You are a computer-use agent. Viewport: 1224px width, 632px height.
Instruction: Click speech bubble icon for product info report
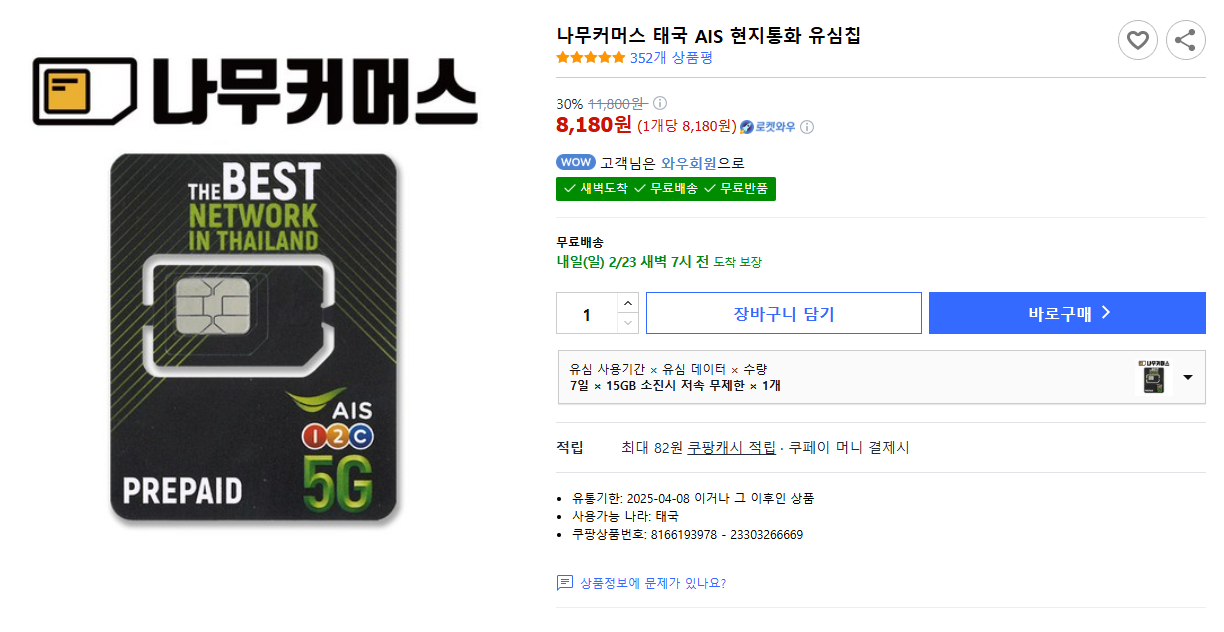pyautogui.click(x=565, y=583)
